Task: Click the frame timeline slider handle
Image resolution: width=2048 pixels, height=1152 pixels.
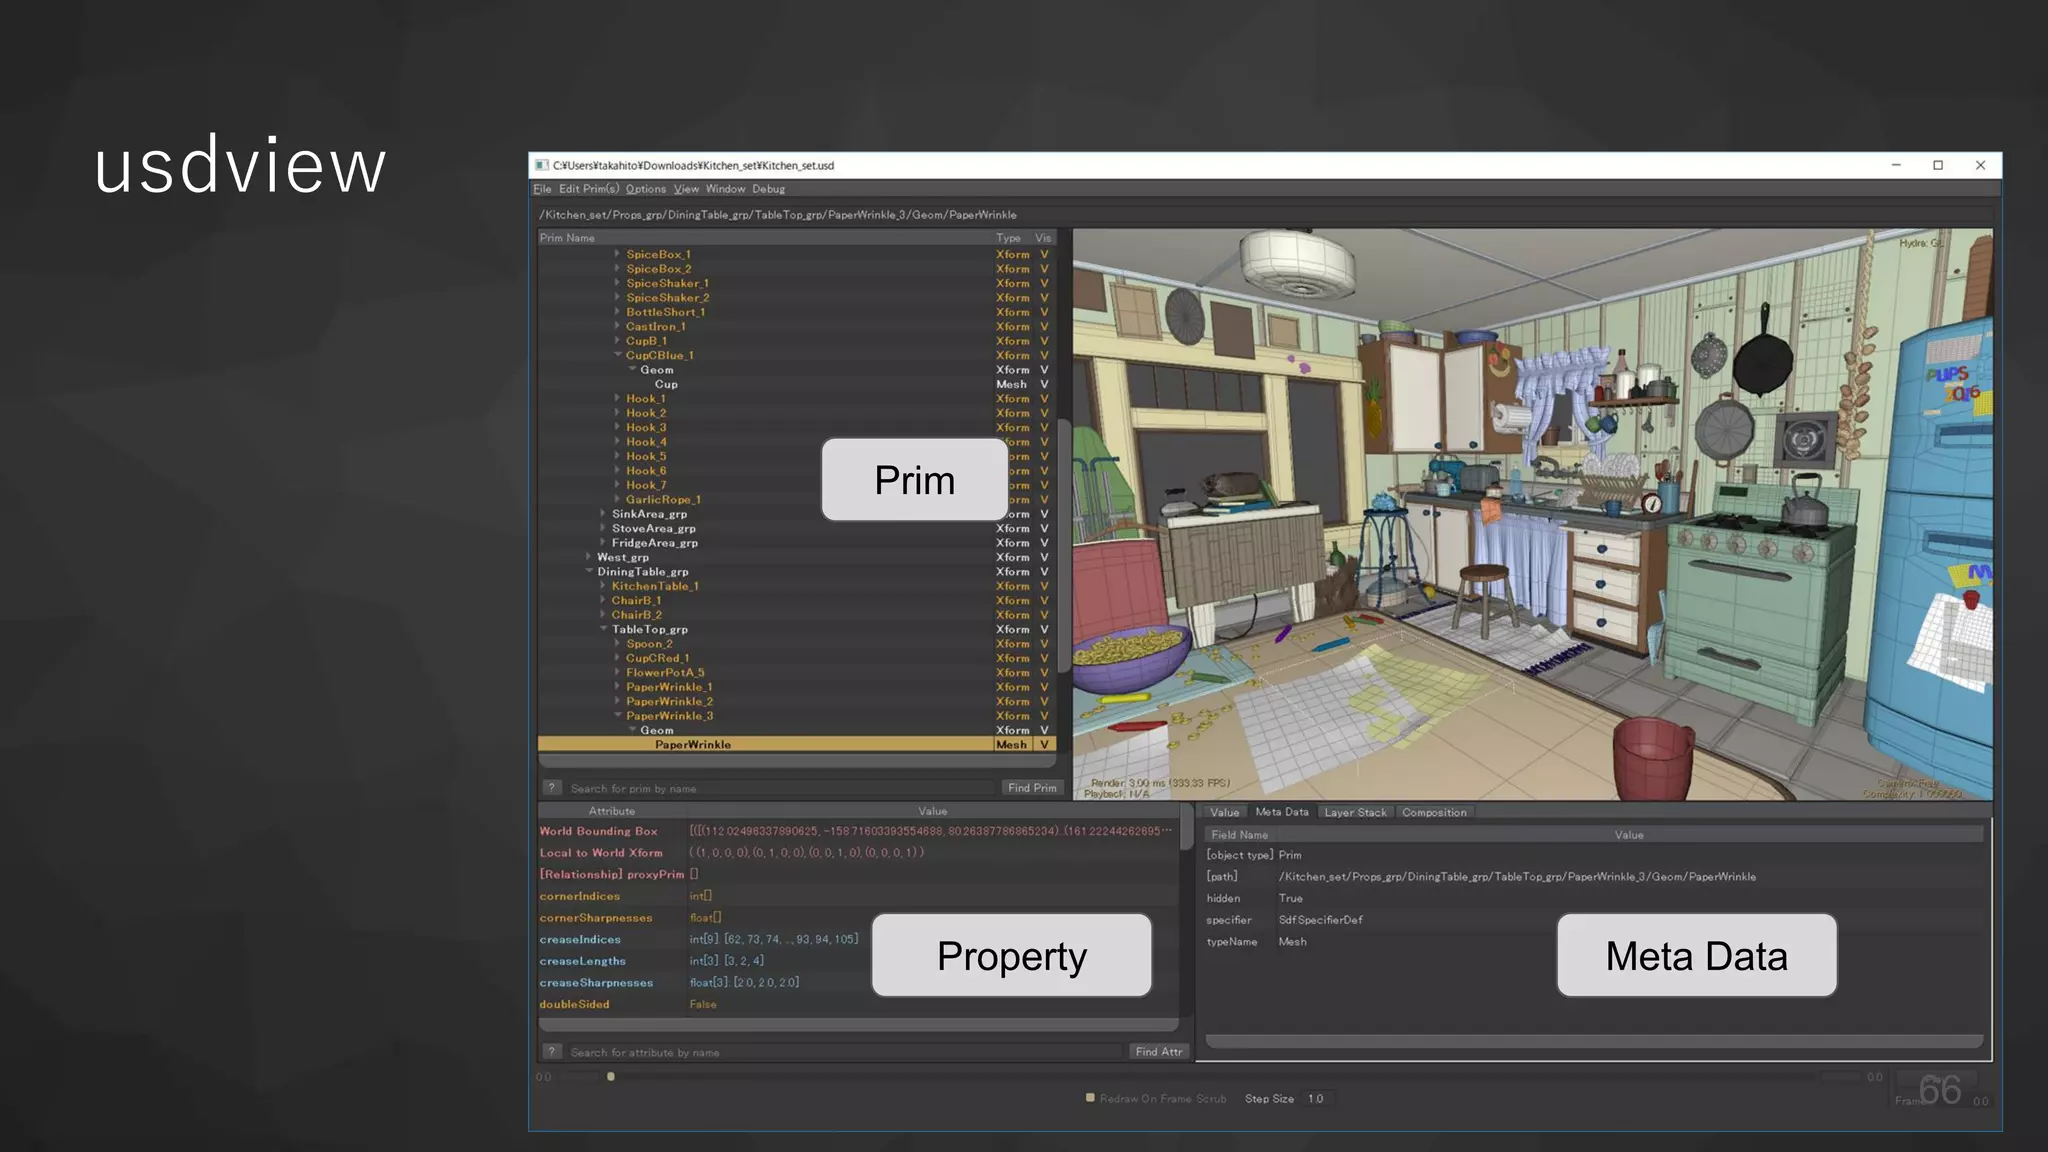Action: pyautogui.click(x=611, y=1077)
